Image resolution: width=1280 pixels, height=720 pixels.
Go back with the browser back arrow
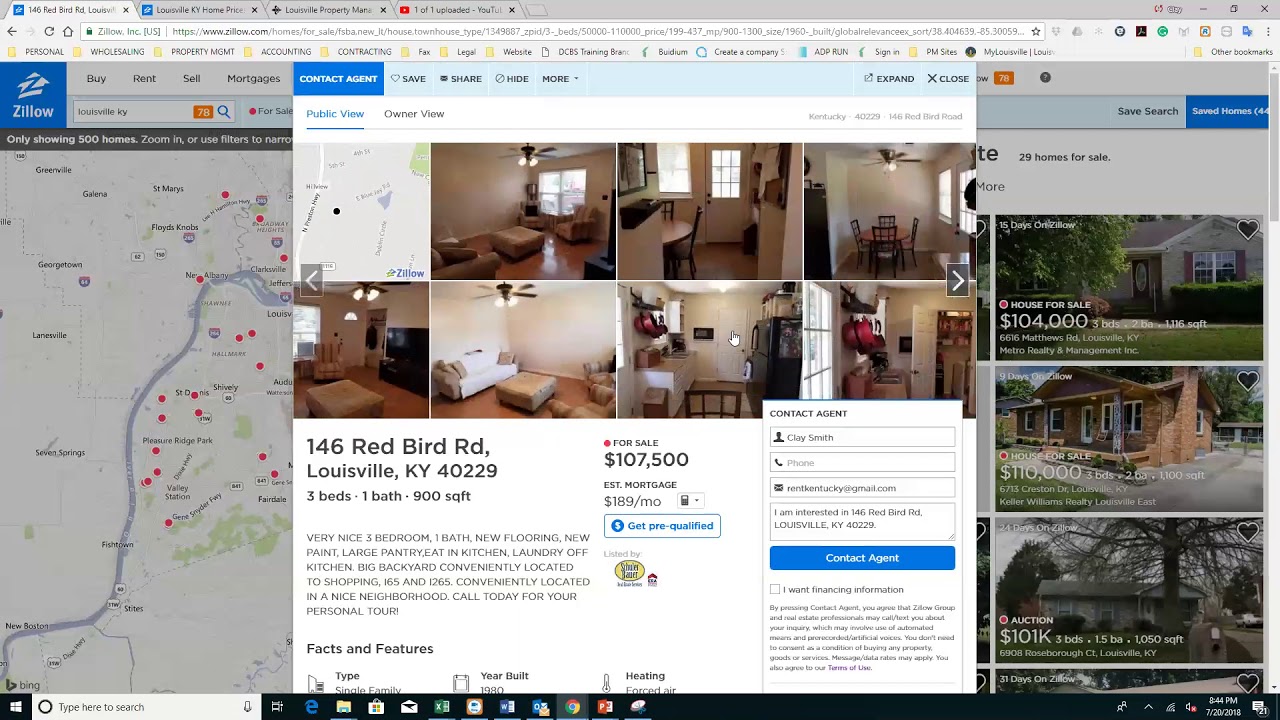[x=12, y=31]
